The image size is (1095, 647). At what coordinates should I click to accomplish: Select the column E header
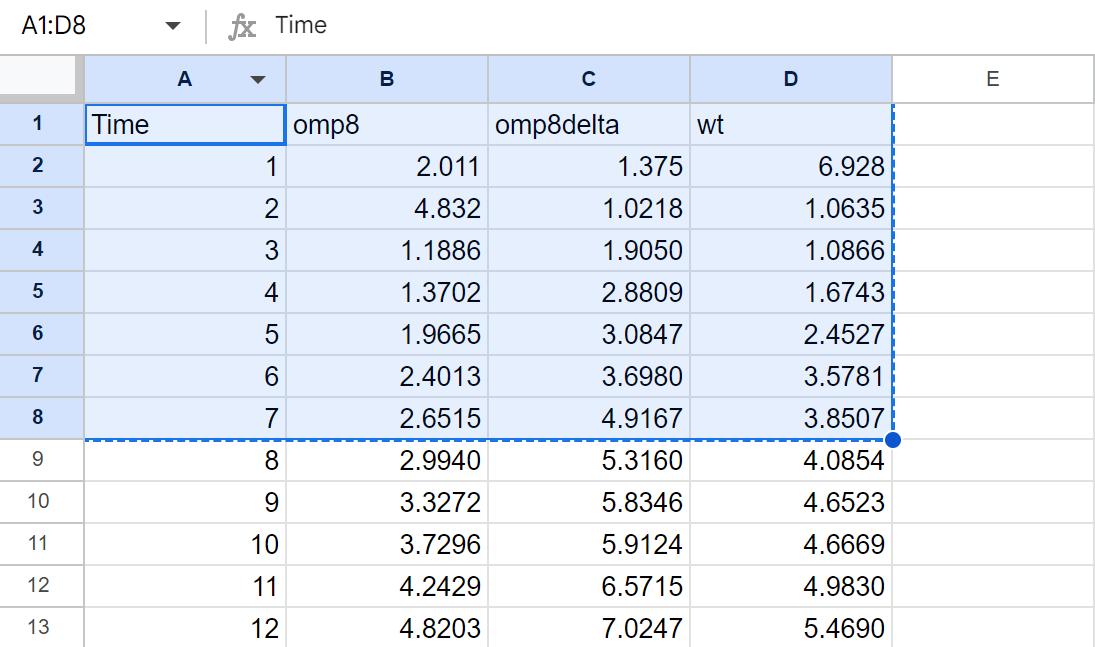(992, 80)
